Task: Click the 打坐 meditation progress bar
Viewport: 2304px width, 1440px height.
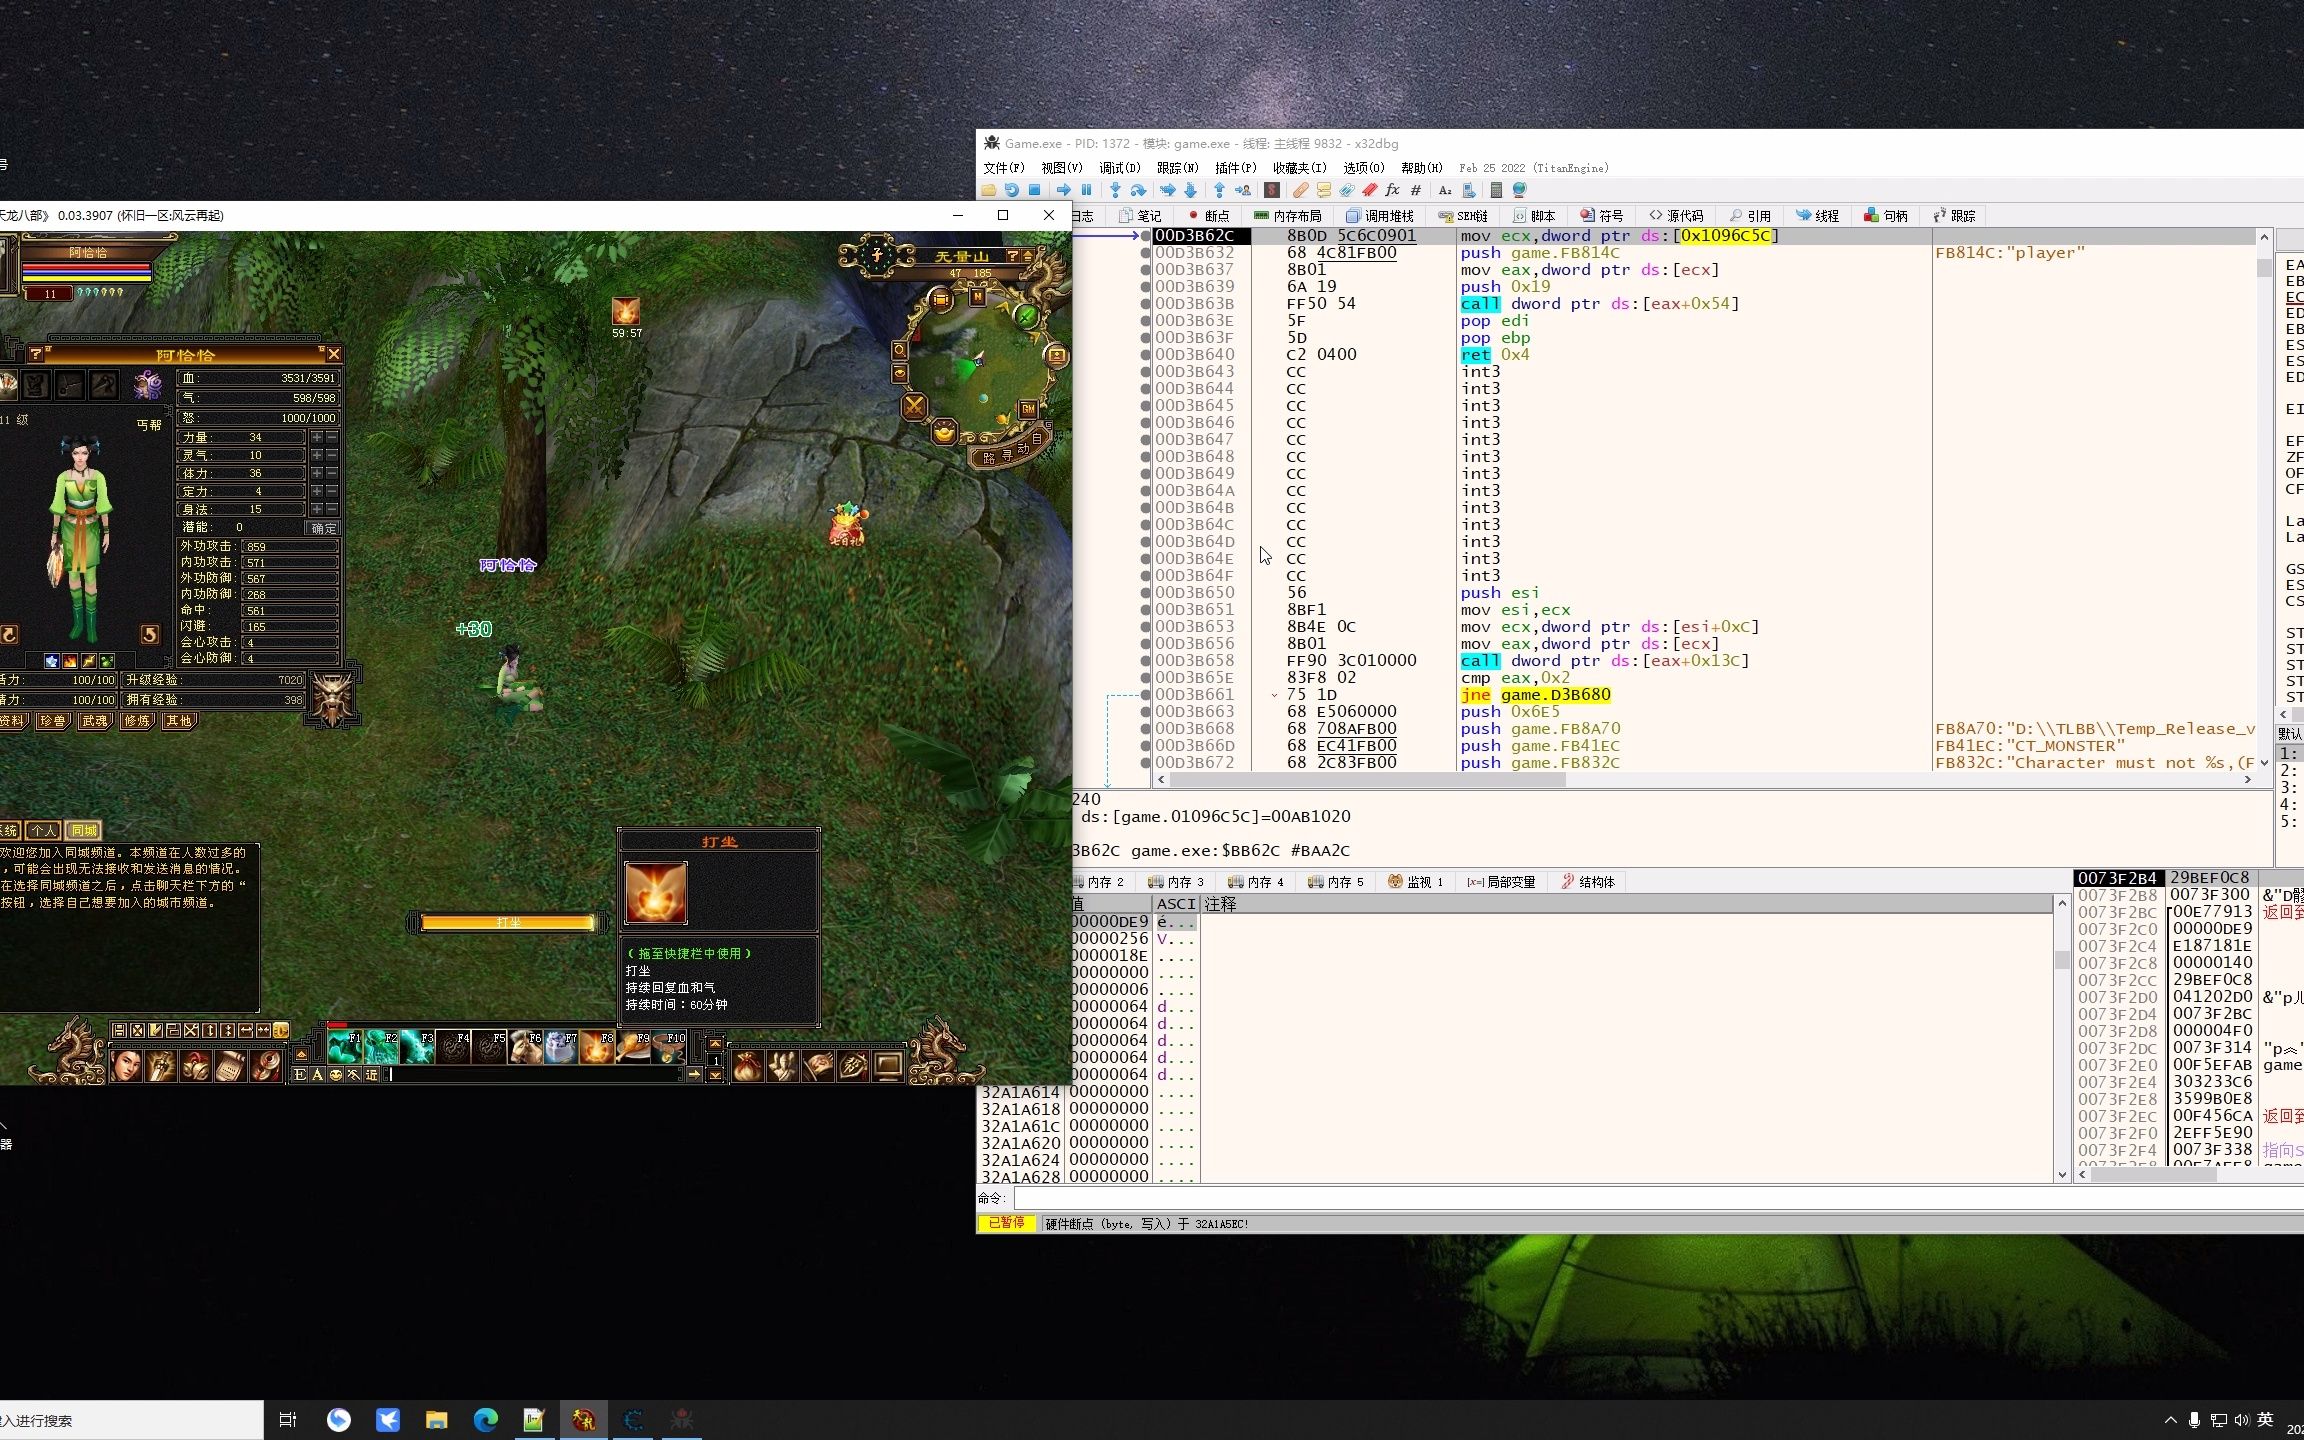Action: (508, 922)
